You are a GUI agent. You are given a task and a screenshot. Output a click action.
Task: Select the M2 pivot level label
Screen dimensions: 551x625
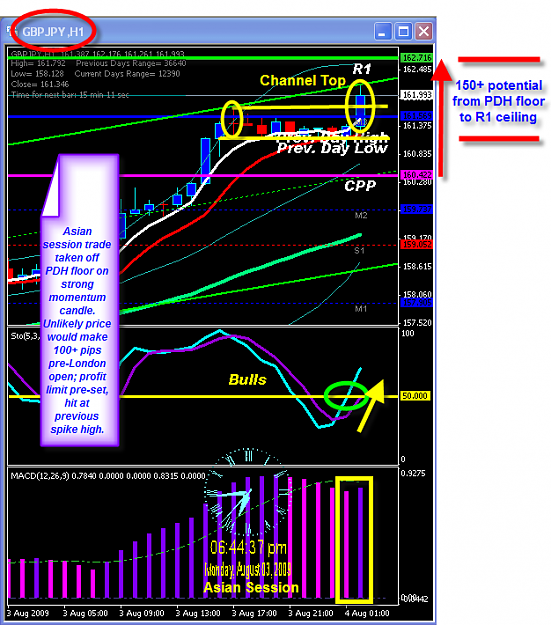coord(361,216)
